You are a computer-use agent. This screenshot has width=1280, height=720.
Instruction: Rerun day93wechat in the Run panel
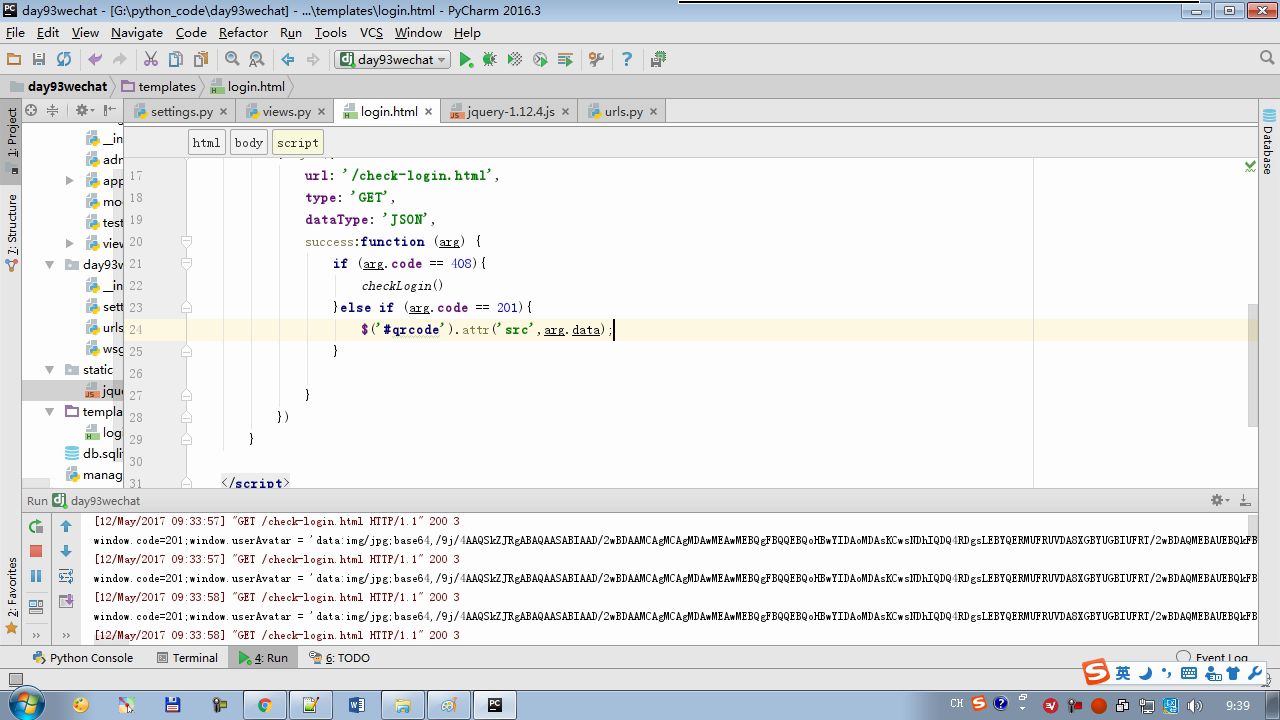[36, 526]
